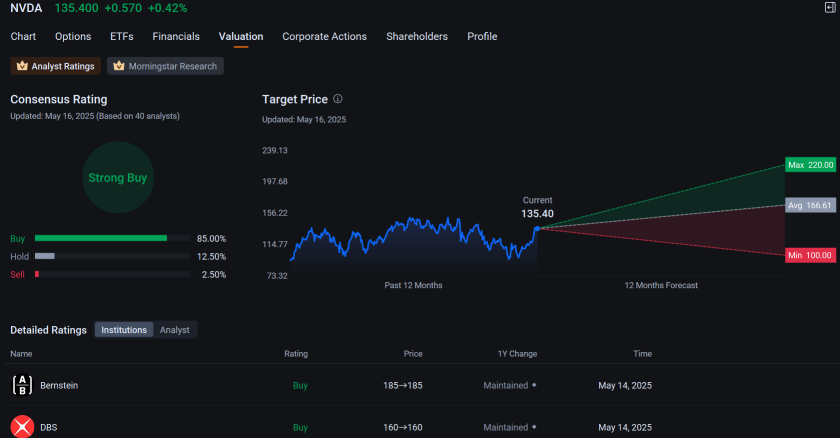840x438 pixels.
Task: Switch to the Options tab
Action: 73,36
